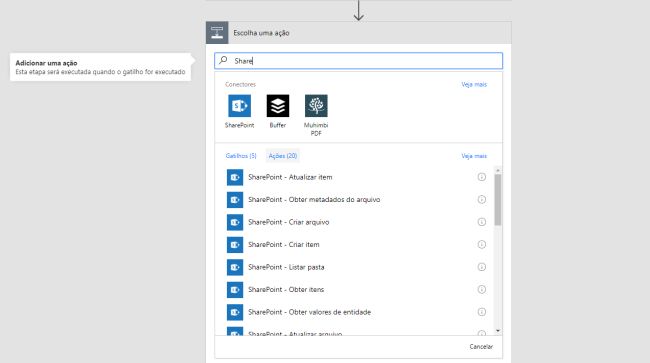
Task: Click the SharePoint icon beside Obter valores de entidade
Action: [235, 312]
